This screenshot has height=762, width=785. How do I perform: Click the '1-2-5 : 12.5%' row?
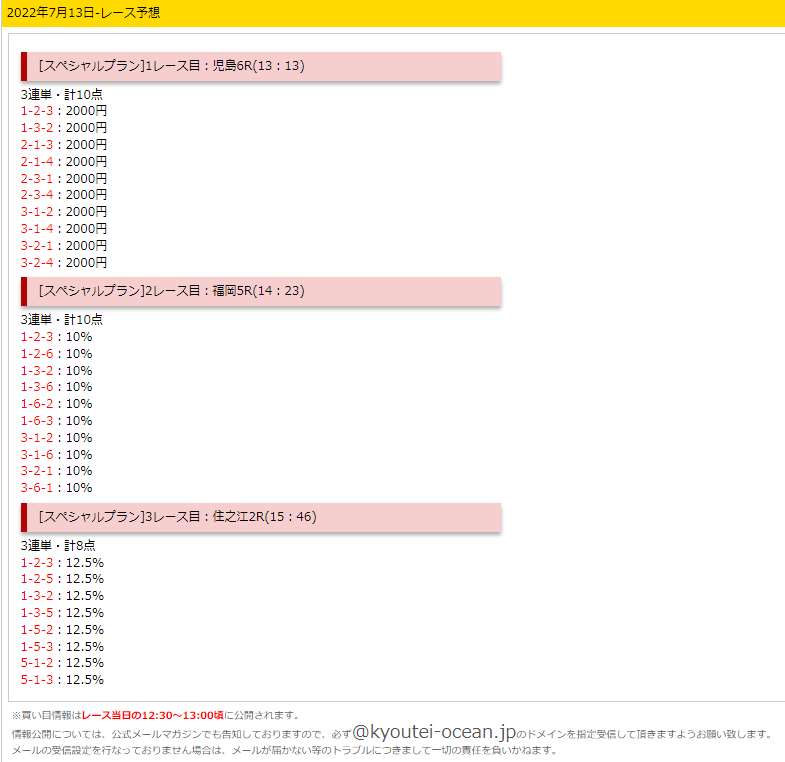pyautogui.click(x=62, y=579)
